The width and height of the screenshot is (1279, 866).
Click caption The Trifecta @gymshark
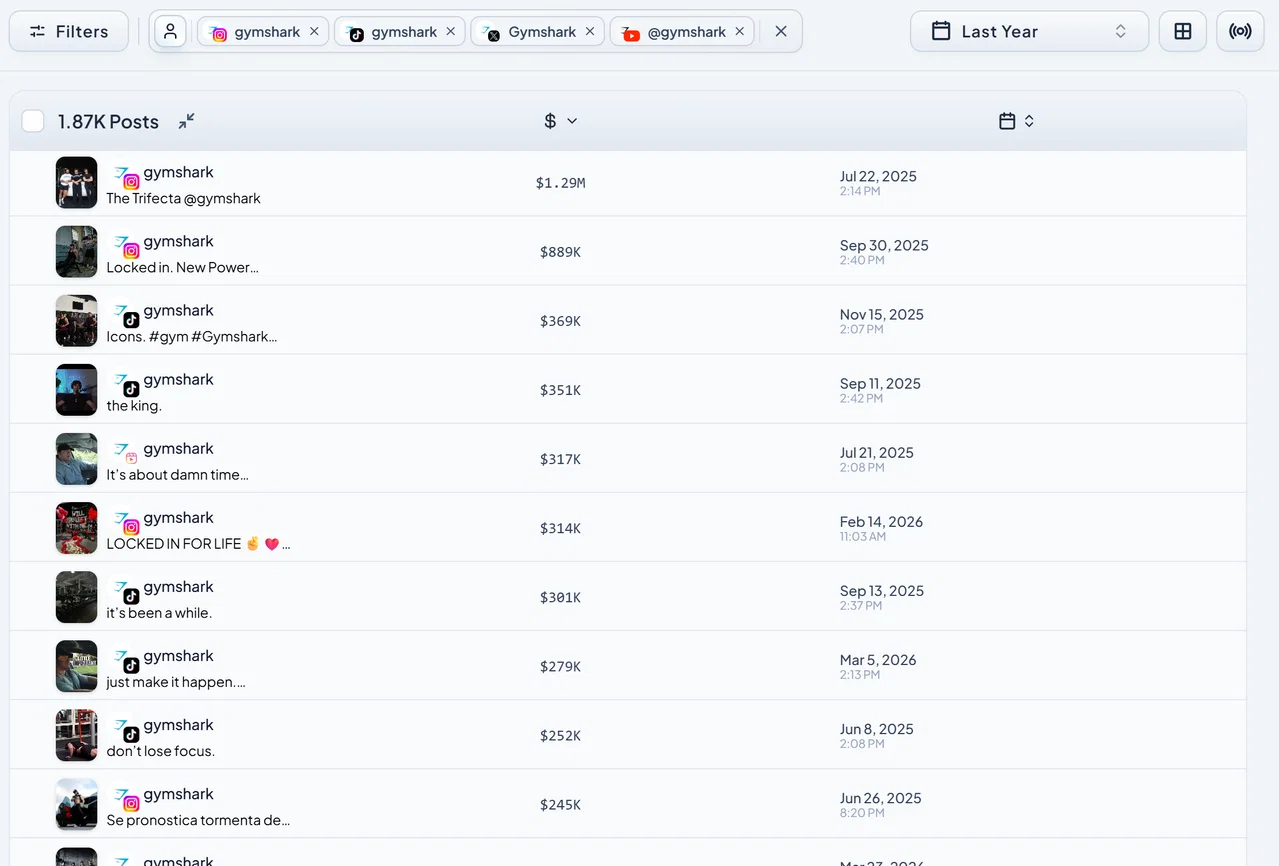[x=184, y=198]
